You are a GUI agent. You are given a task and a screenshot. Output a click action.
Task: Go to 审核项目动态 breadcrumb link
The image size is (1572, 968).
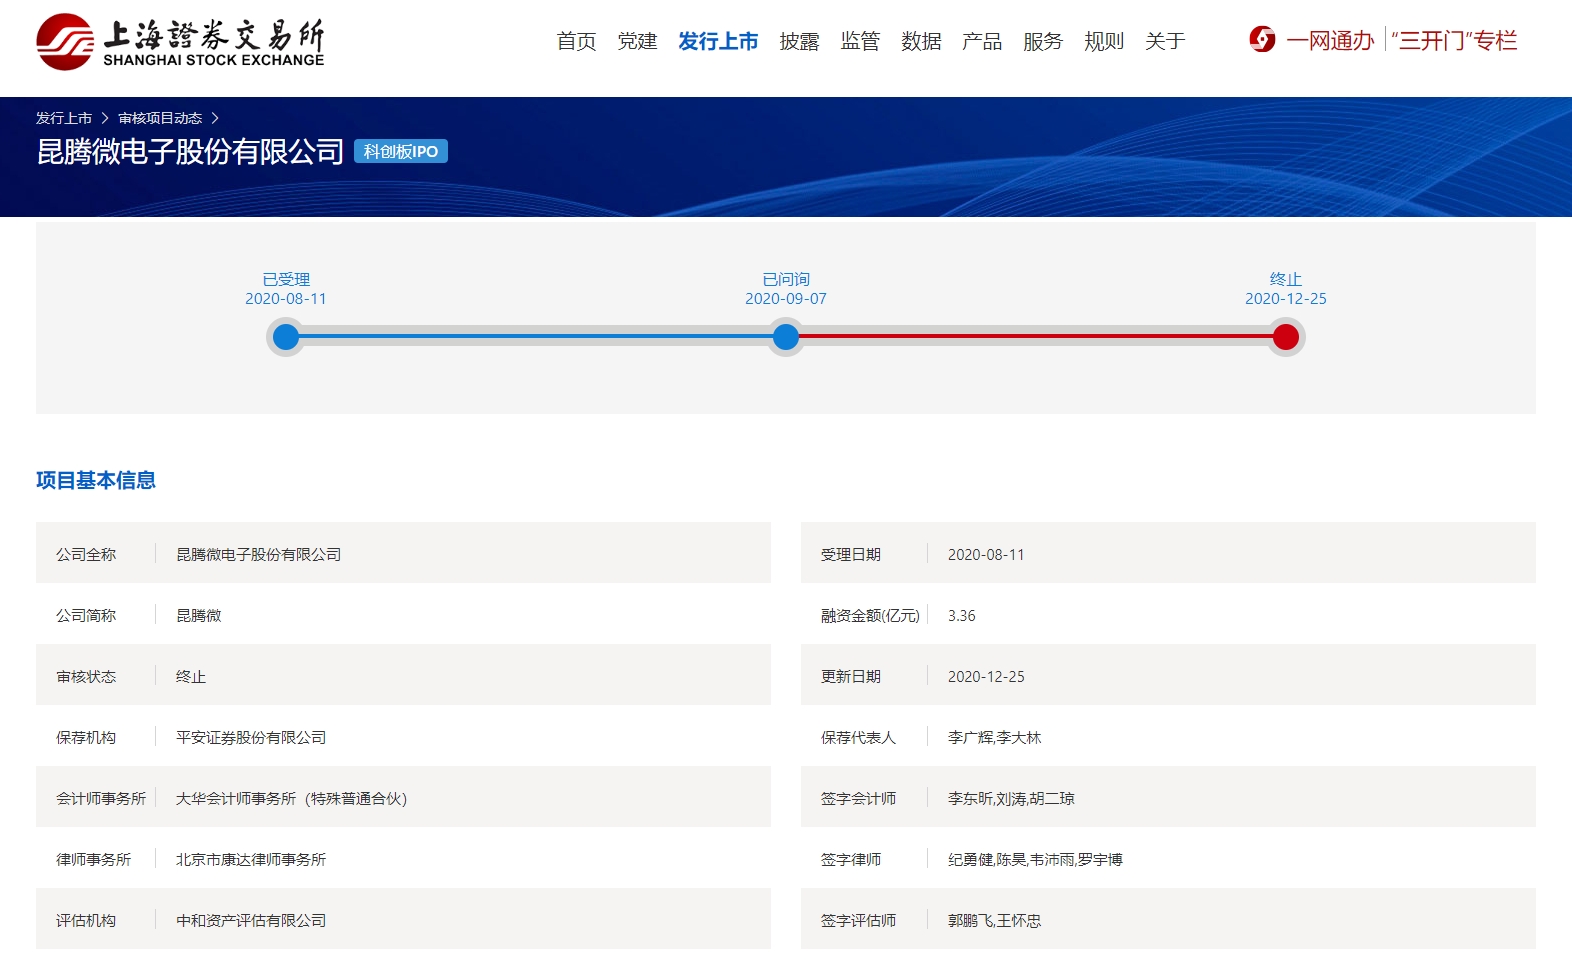160,118
